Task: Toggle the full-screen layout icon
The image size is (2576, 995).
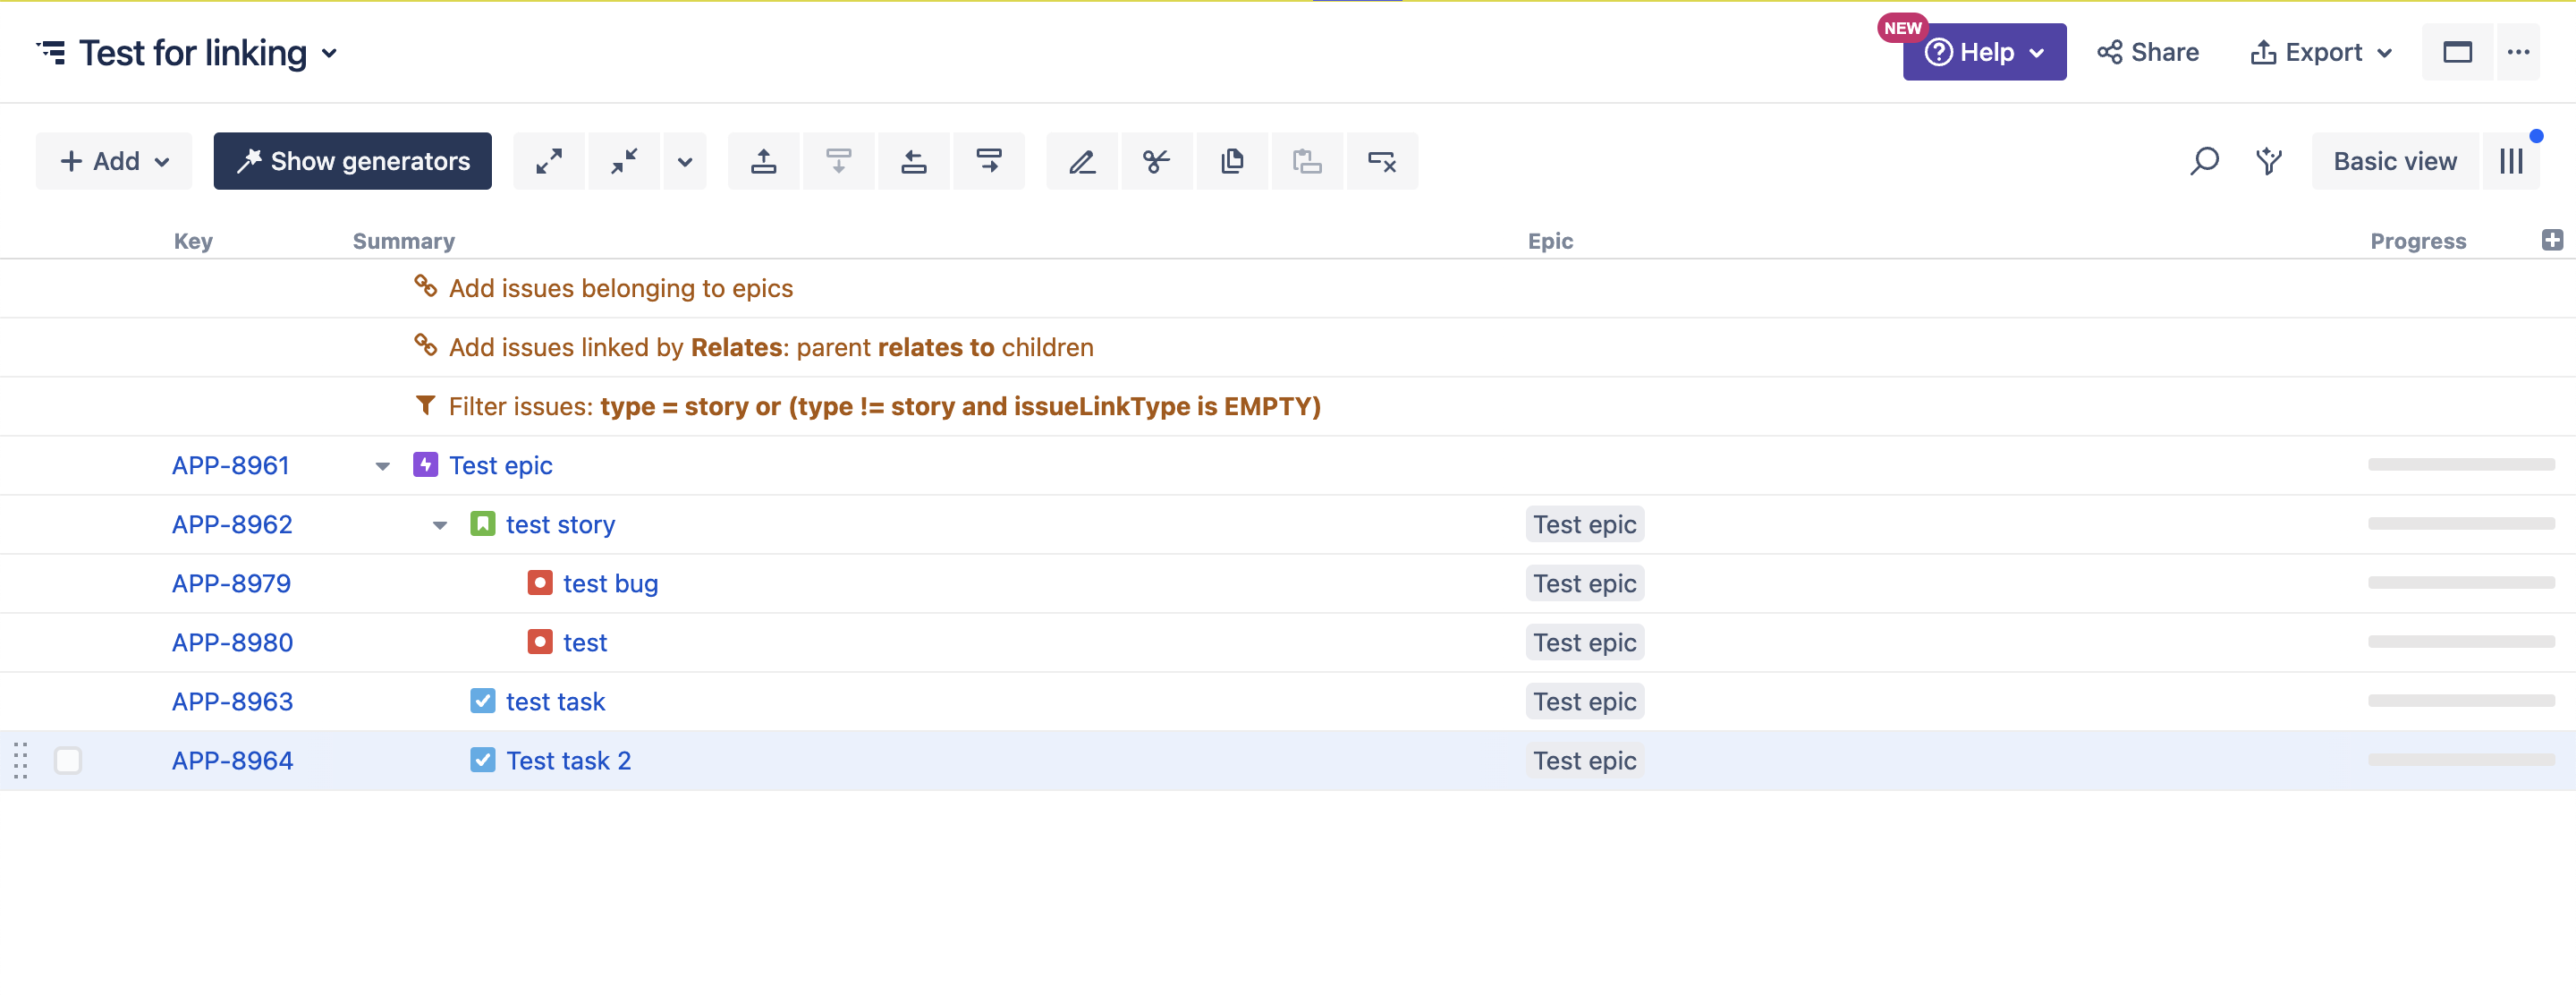Action: 2457,52
